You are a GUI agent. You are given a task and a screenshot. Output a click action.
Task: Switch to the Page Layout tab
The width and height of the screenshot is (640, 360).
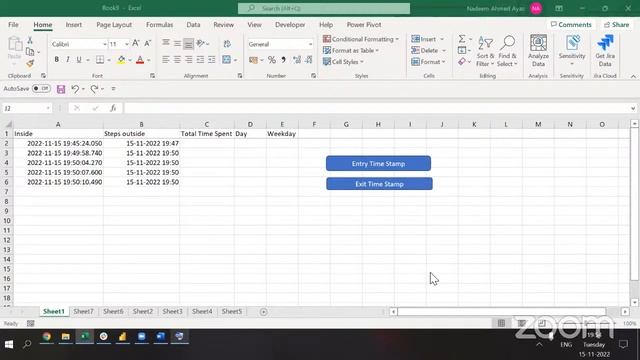(x=114, y=24)
